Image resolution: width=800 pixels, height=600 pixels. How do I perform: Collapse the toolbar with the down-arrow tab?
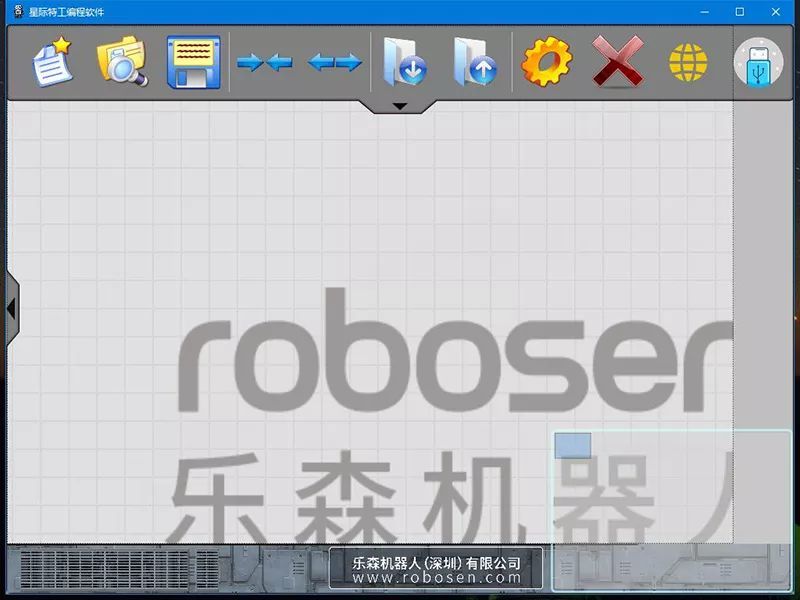point(399,106)
